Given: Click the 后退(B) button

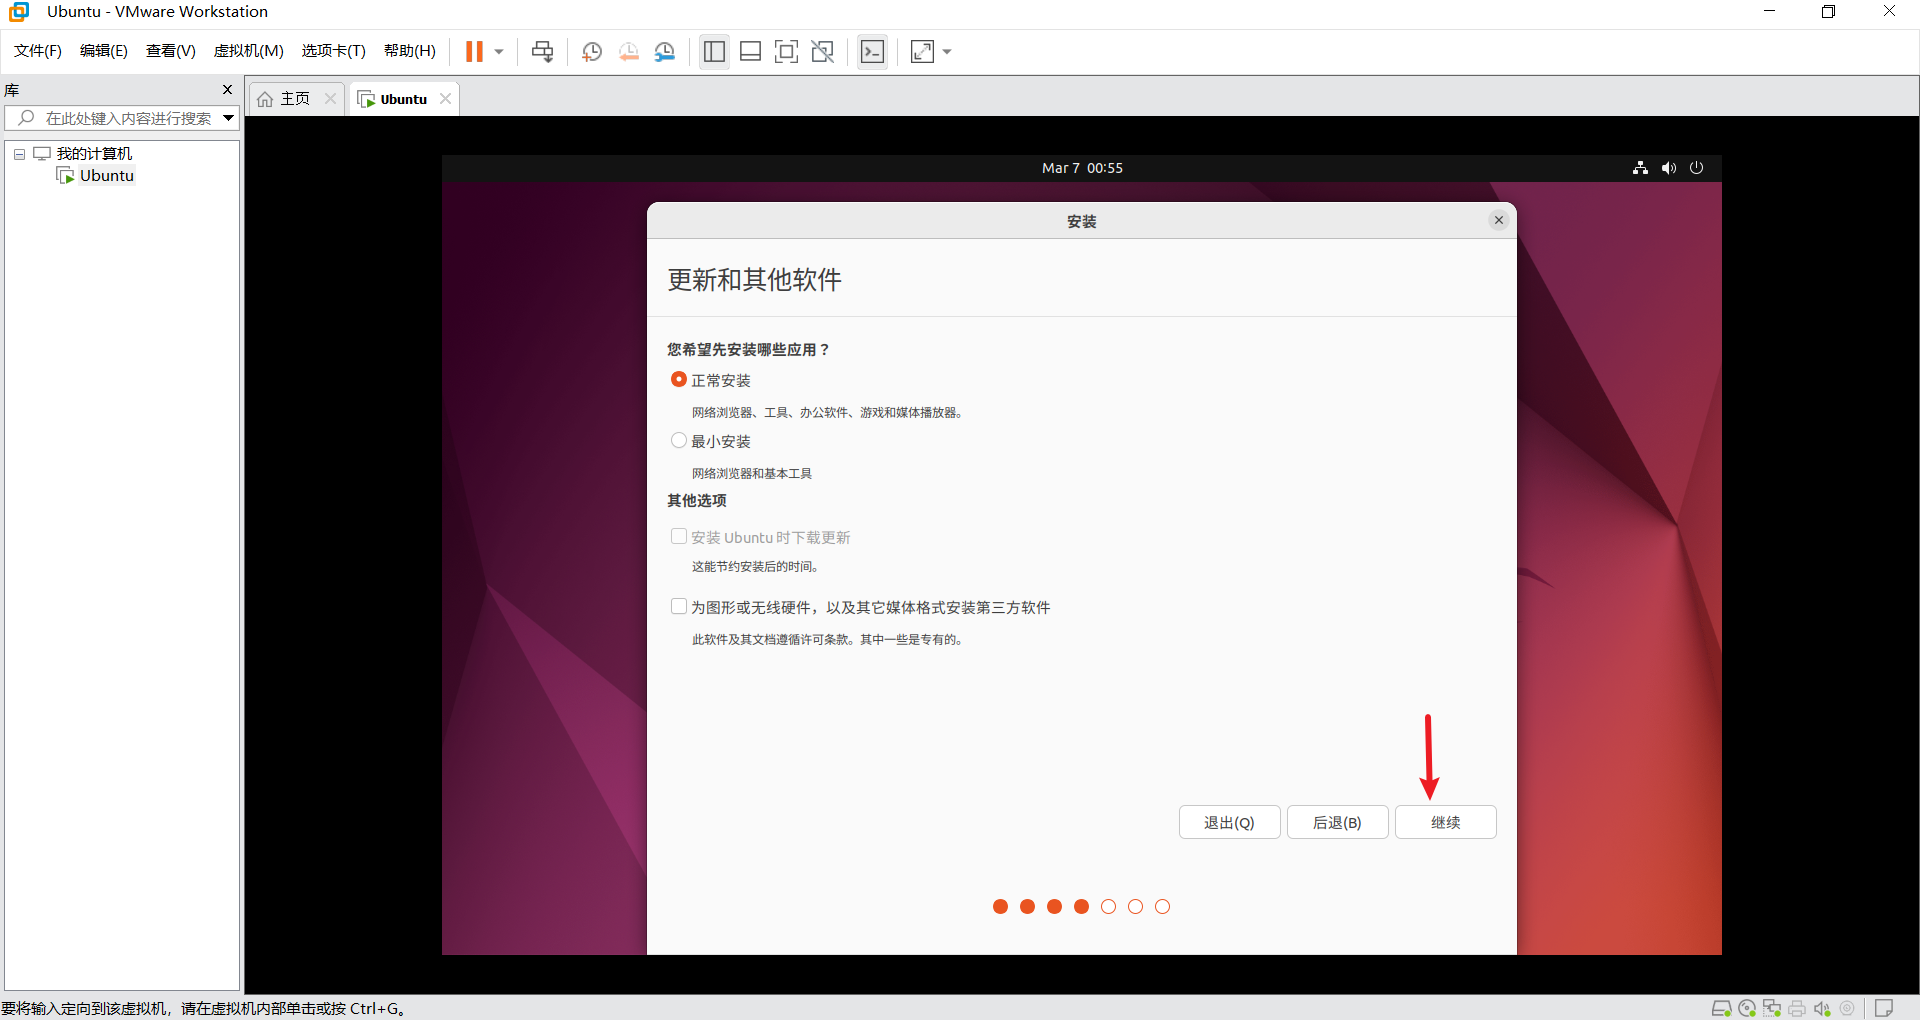Looking at the screenshot, I should click(x=1337, y=822).
